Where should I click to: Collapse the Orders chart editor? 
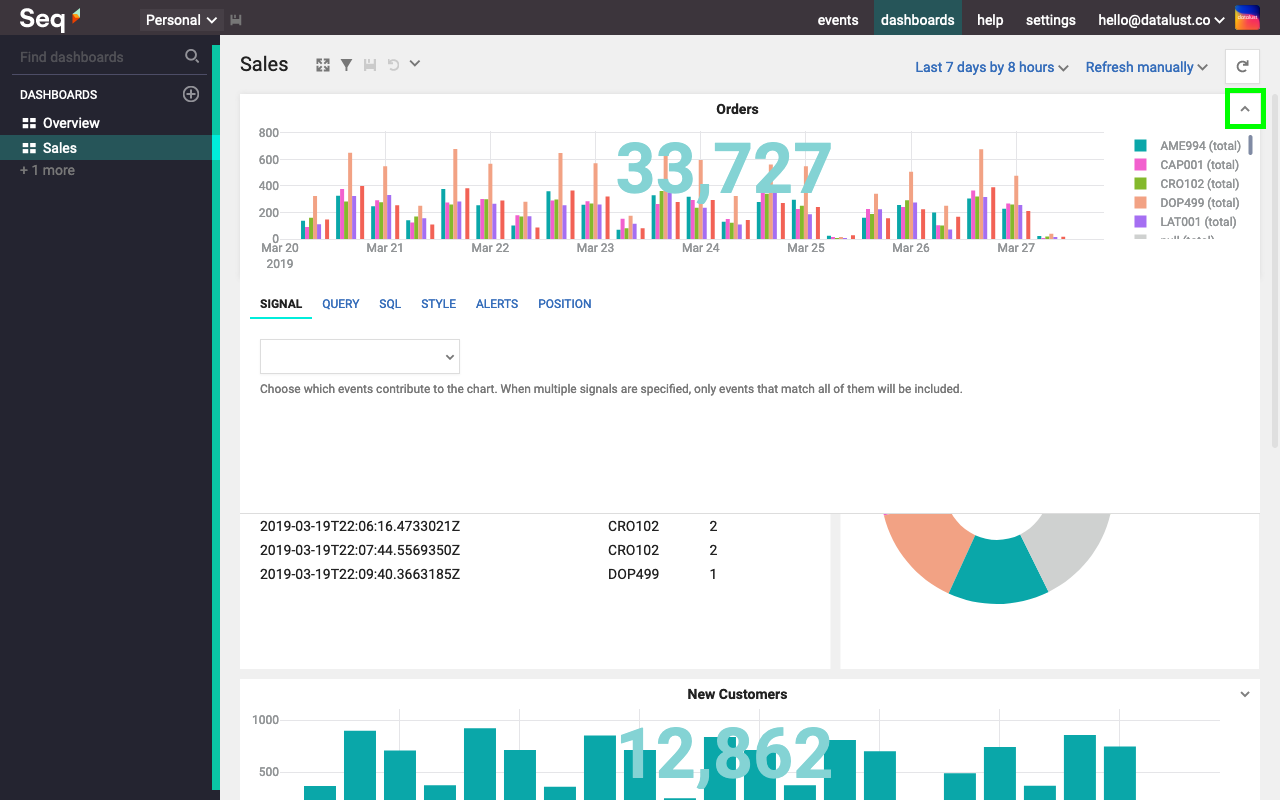1245,109
